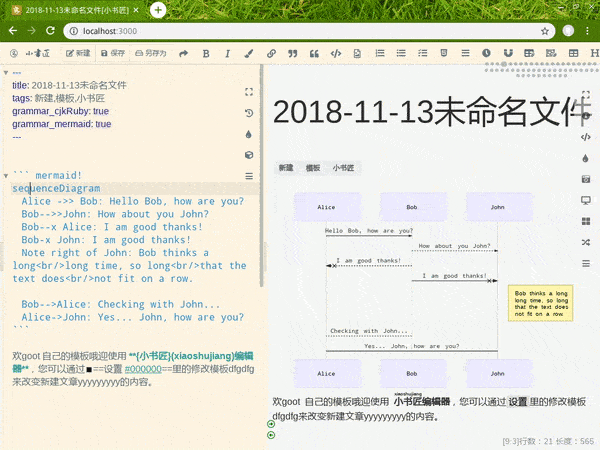
Task: Click the magnet icon in toolbar
Action: (508, 53)
